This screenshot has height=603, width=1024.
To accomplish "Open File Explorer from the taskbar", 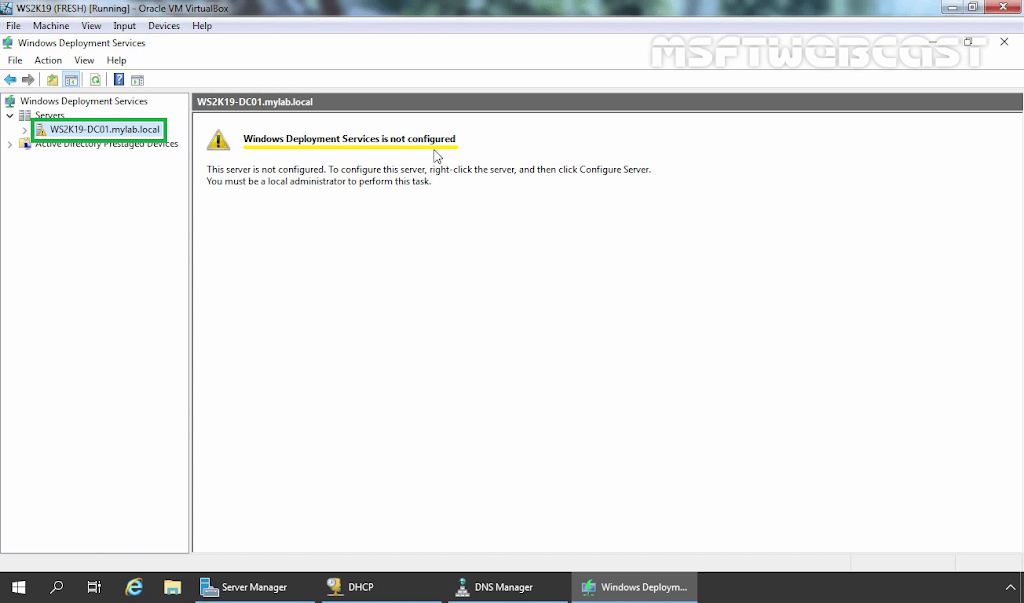I will (172, 587).
